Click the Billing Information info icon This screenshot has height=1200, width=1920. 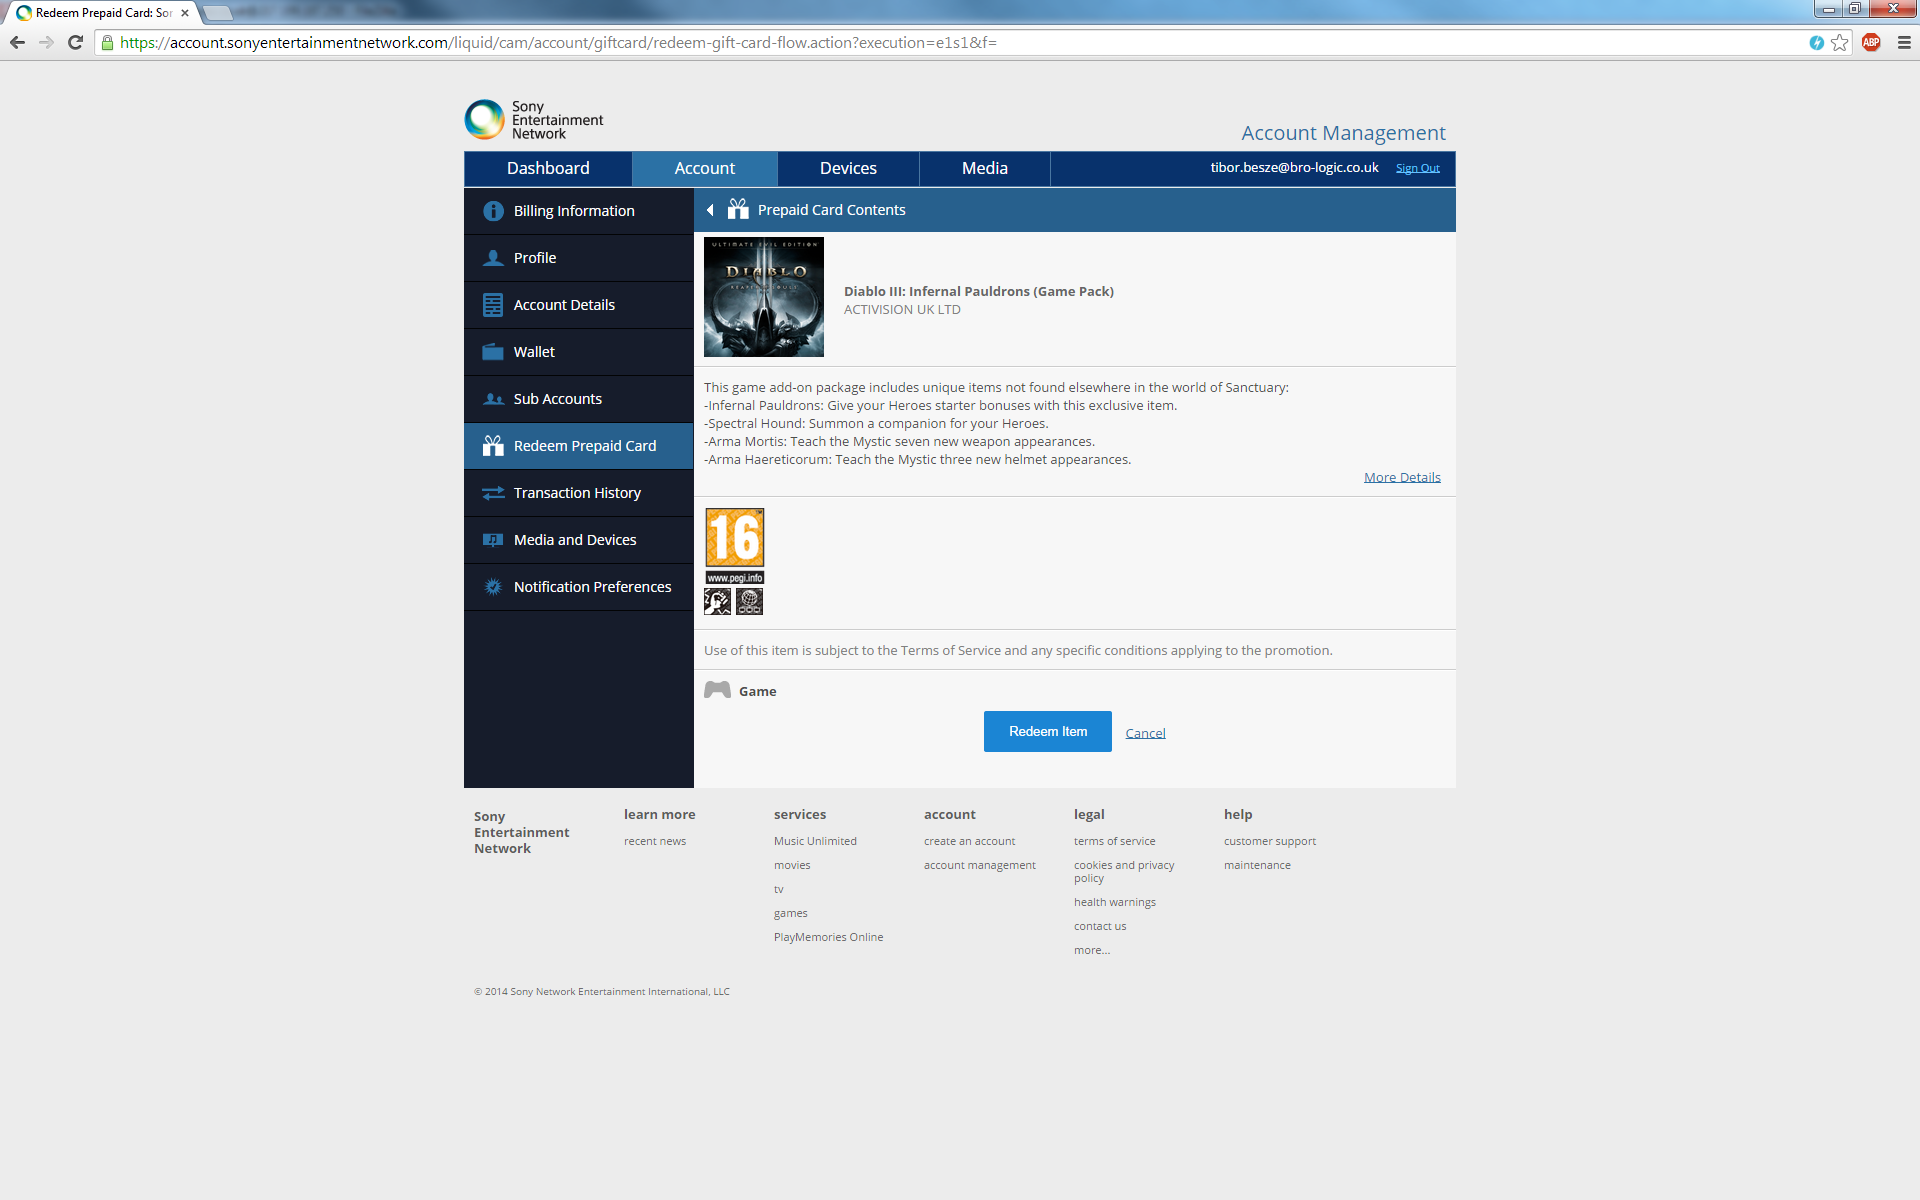tap(493, 211)
